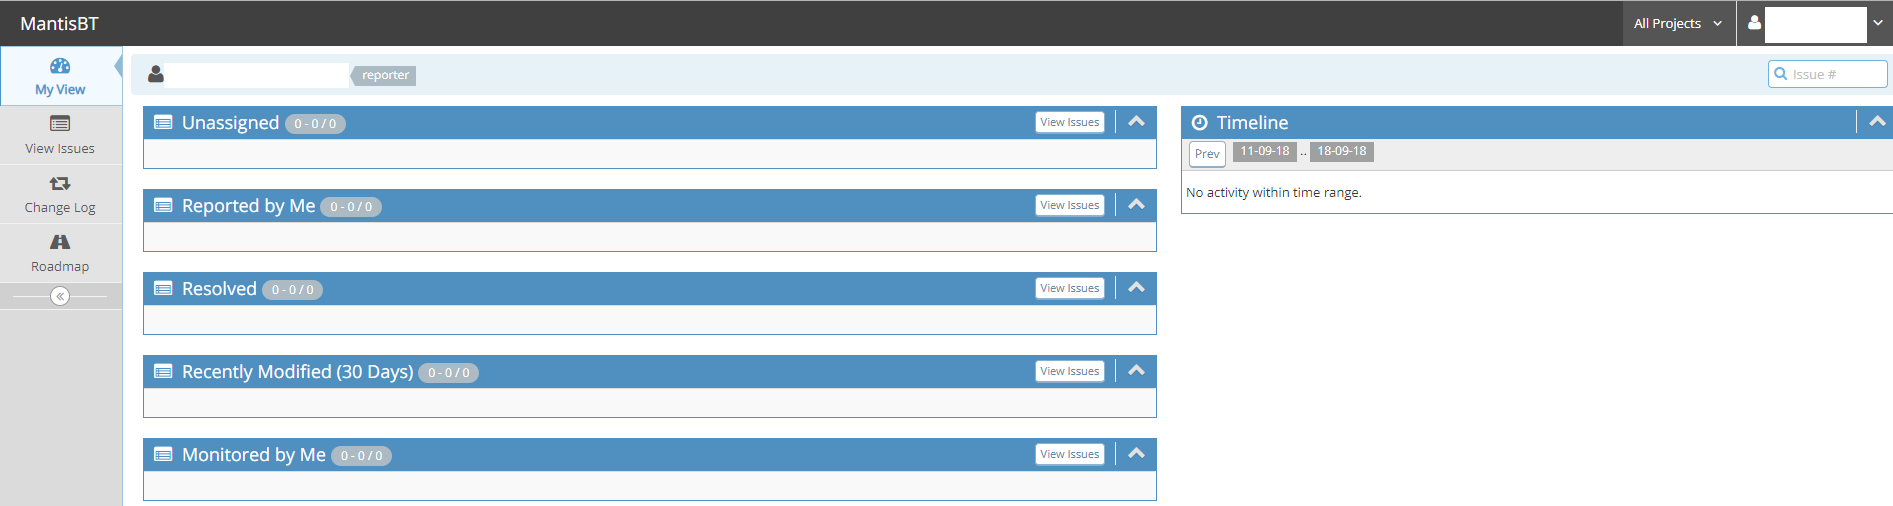Open the user menu dropdown arrow

pos(1878,23)
